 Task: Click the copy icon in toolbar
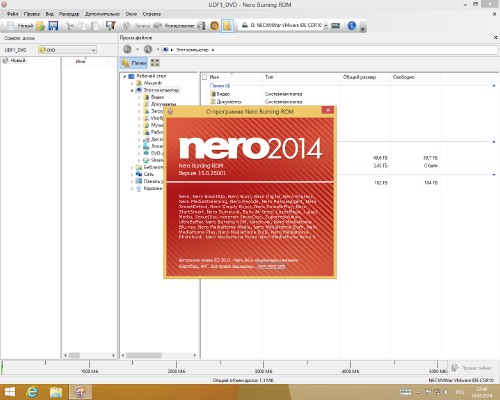click(x=82, y=26)
